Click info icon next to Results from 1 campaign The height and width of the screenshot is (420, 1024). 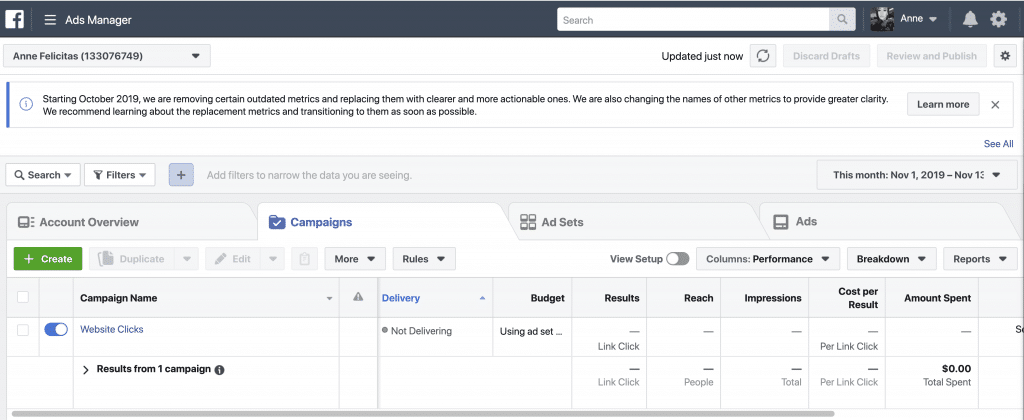point(219,370)
